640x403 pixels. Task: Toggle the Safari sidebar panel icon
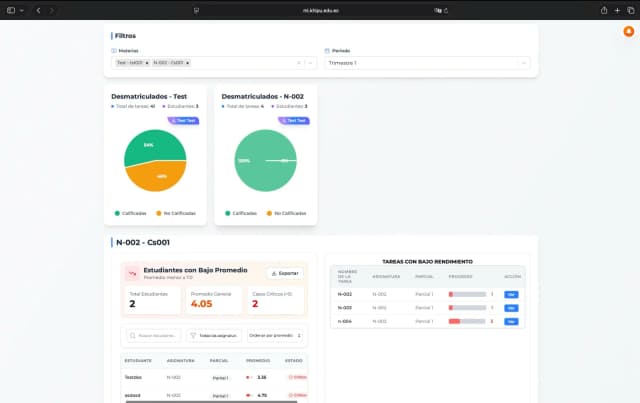click(11, 10)
